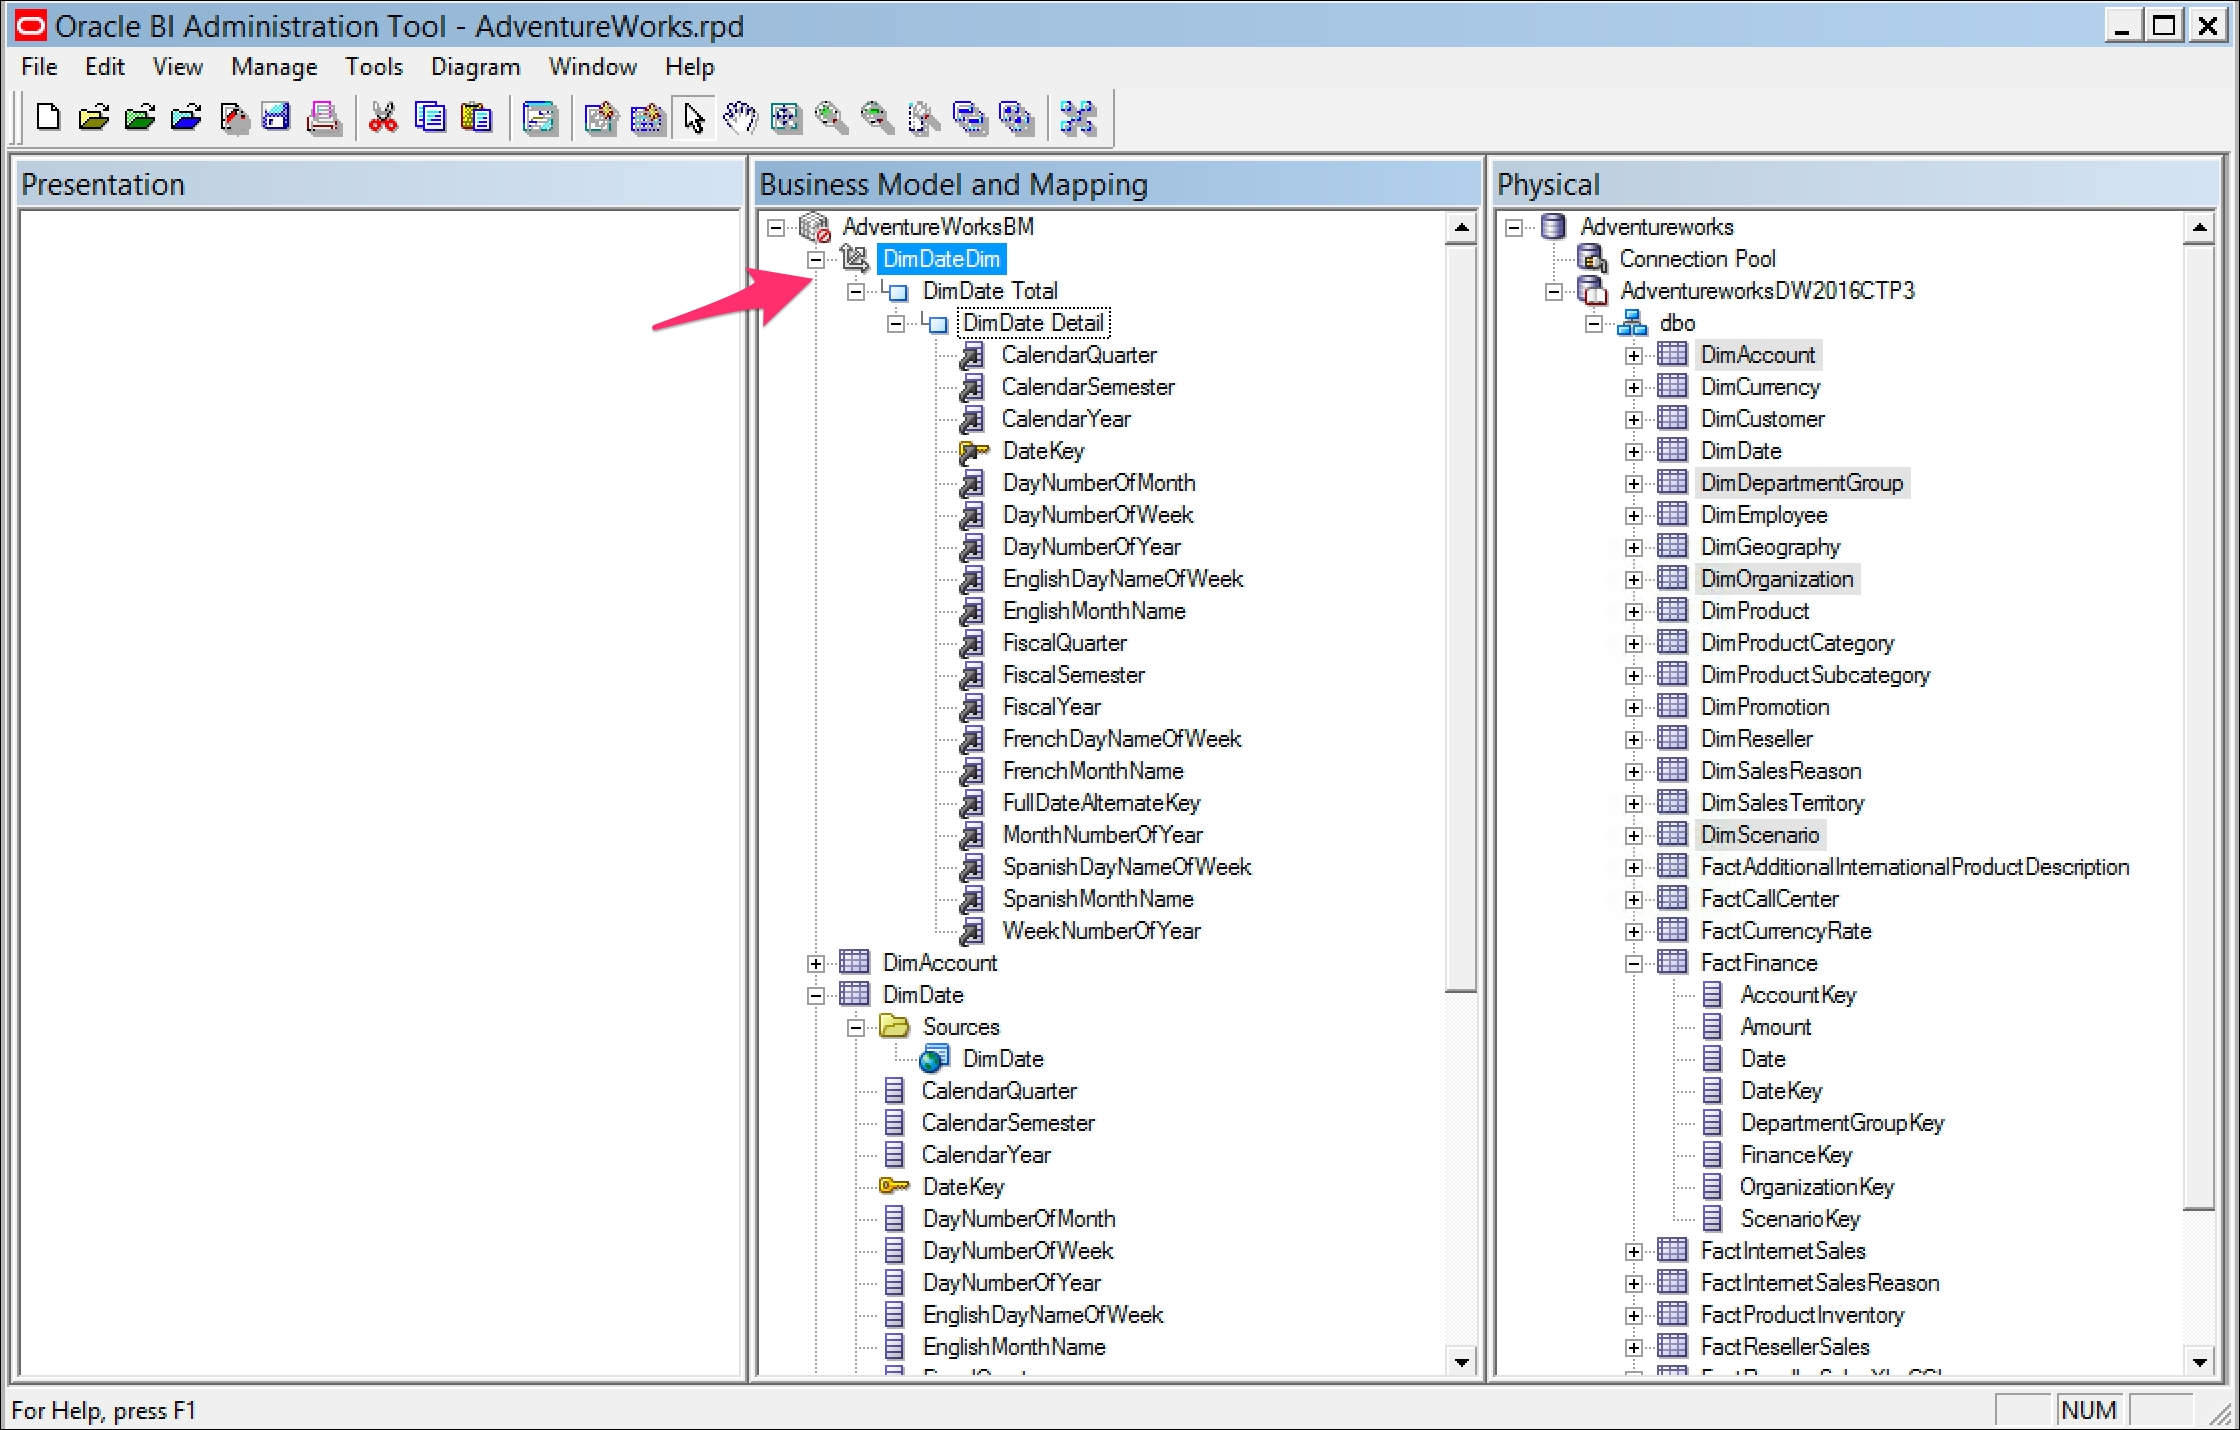The width and height of the screenshot is (2240, 1430).
Task: Select DimEmployee physical table
Action: point(1764,515)
